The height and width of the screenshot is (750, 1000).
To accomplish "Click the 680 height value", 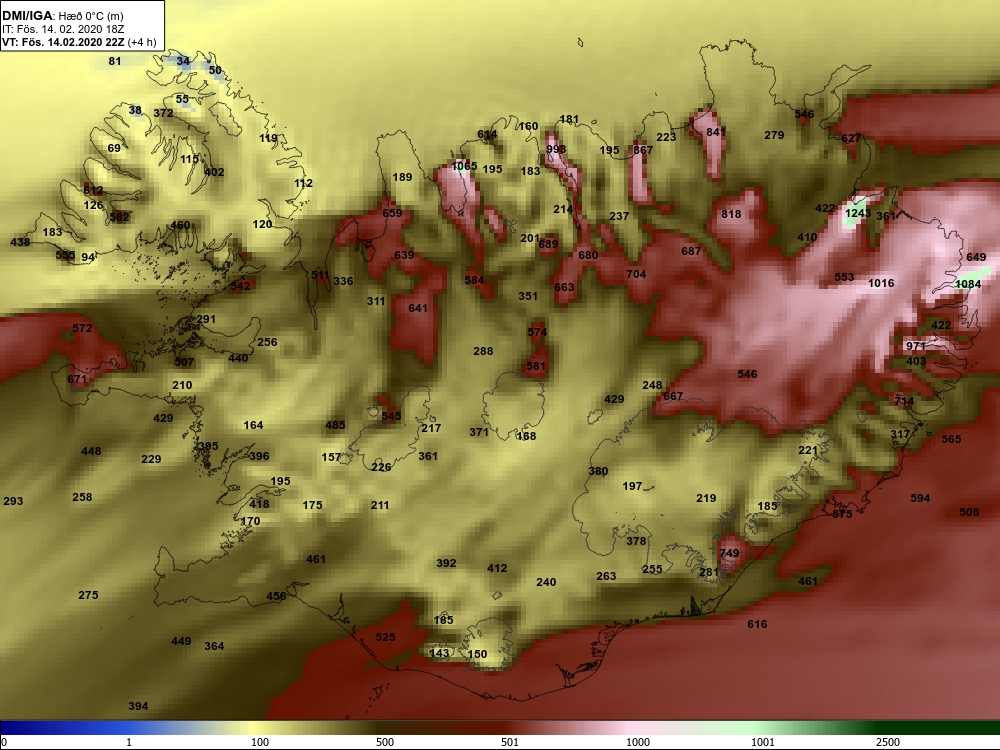I will click(x=588, y=255).
